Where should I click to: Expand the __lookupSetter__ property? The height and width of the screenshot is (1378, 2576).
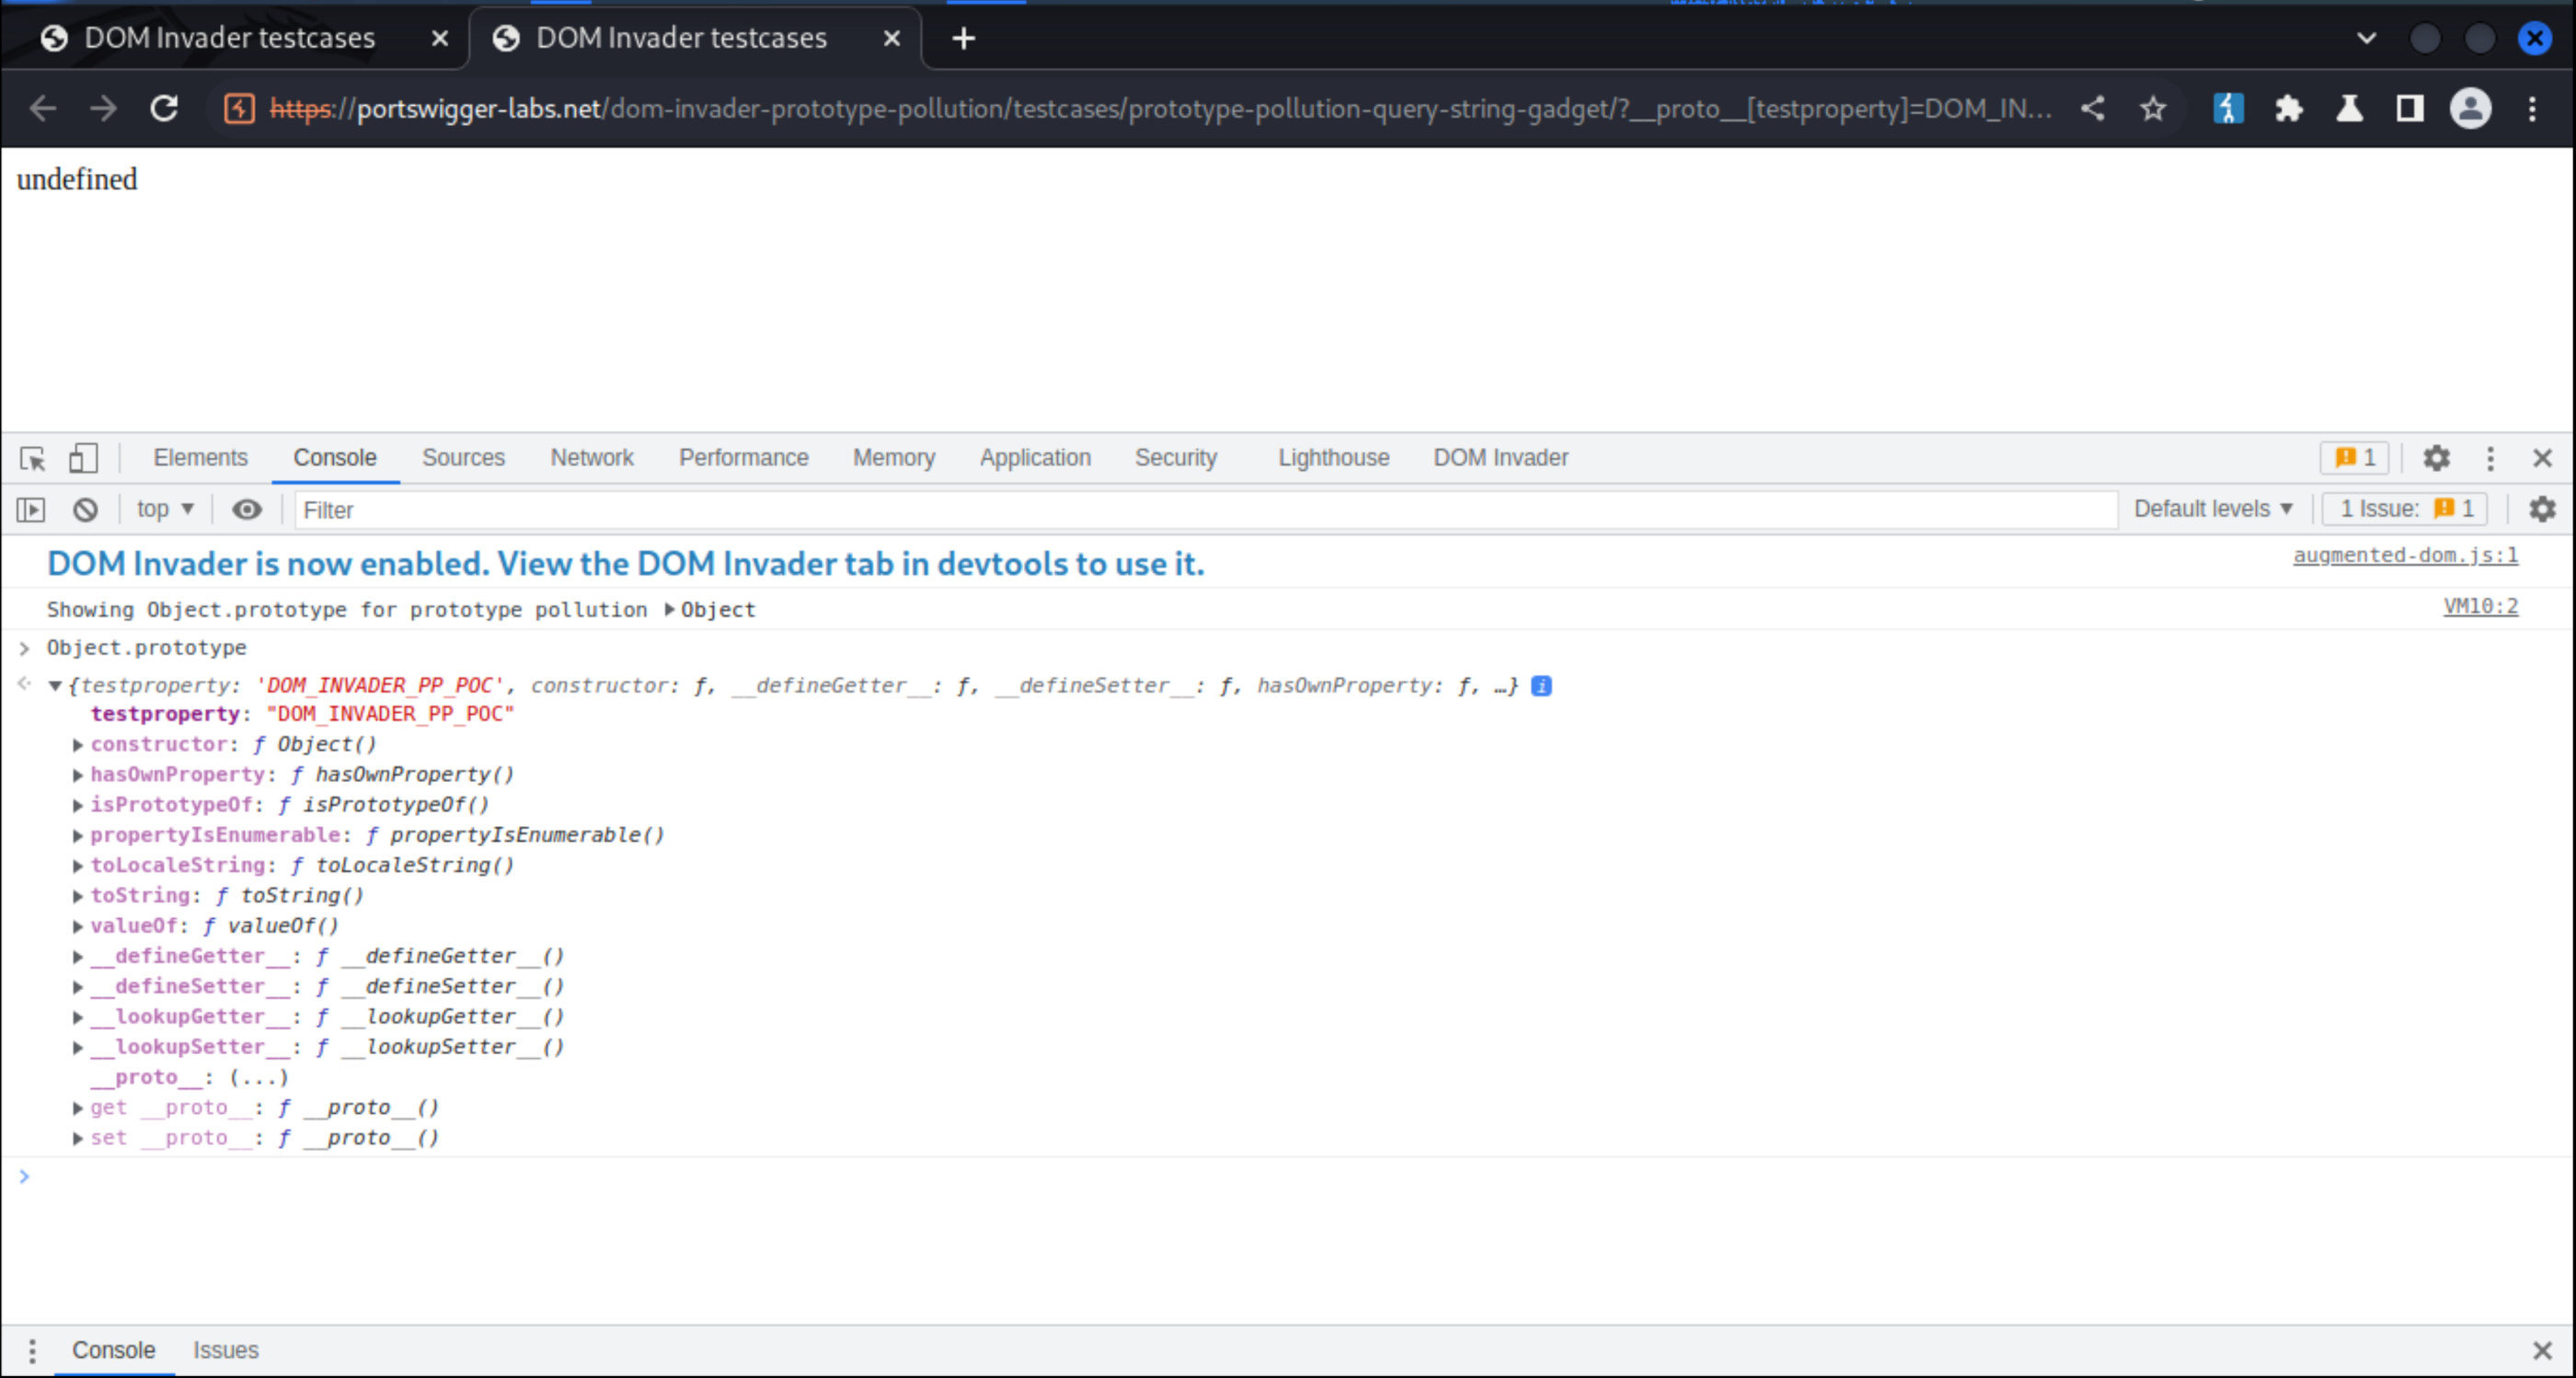(77, 1048)
